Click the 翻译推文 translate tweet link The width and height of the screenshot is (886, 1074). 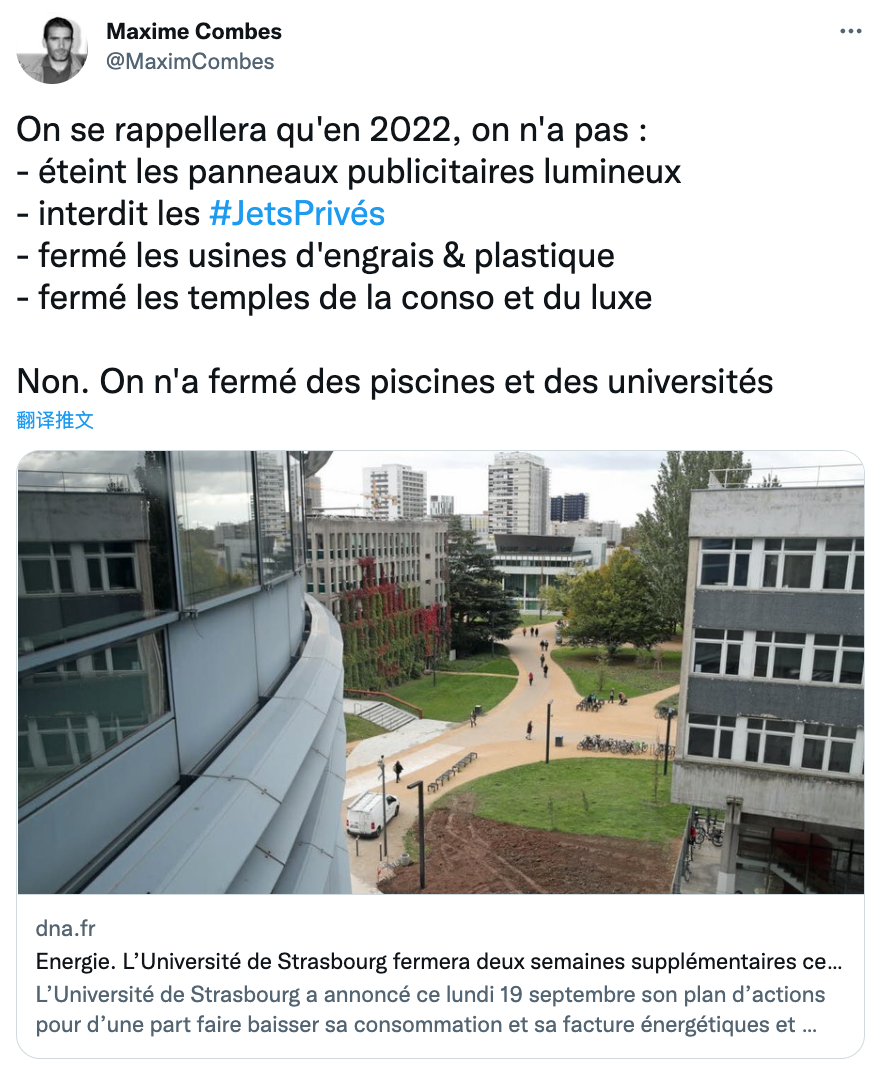pos(56,420)
